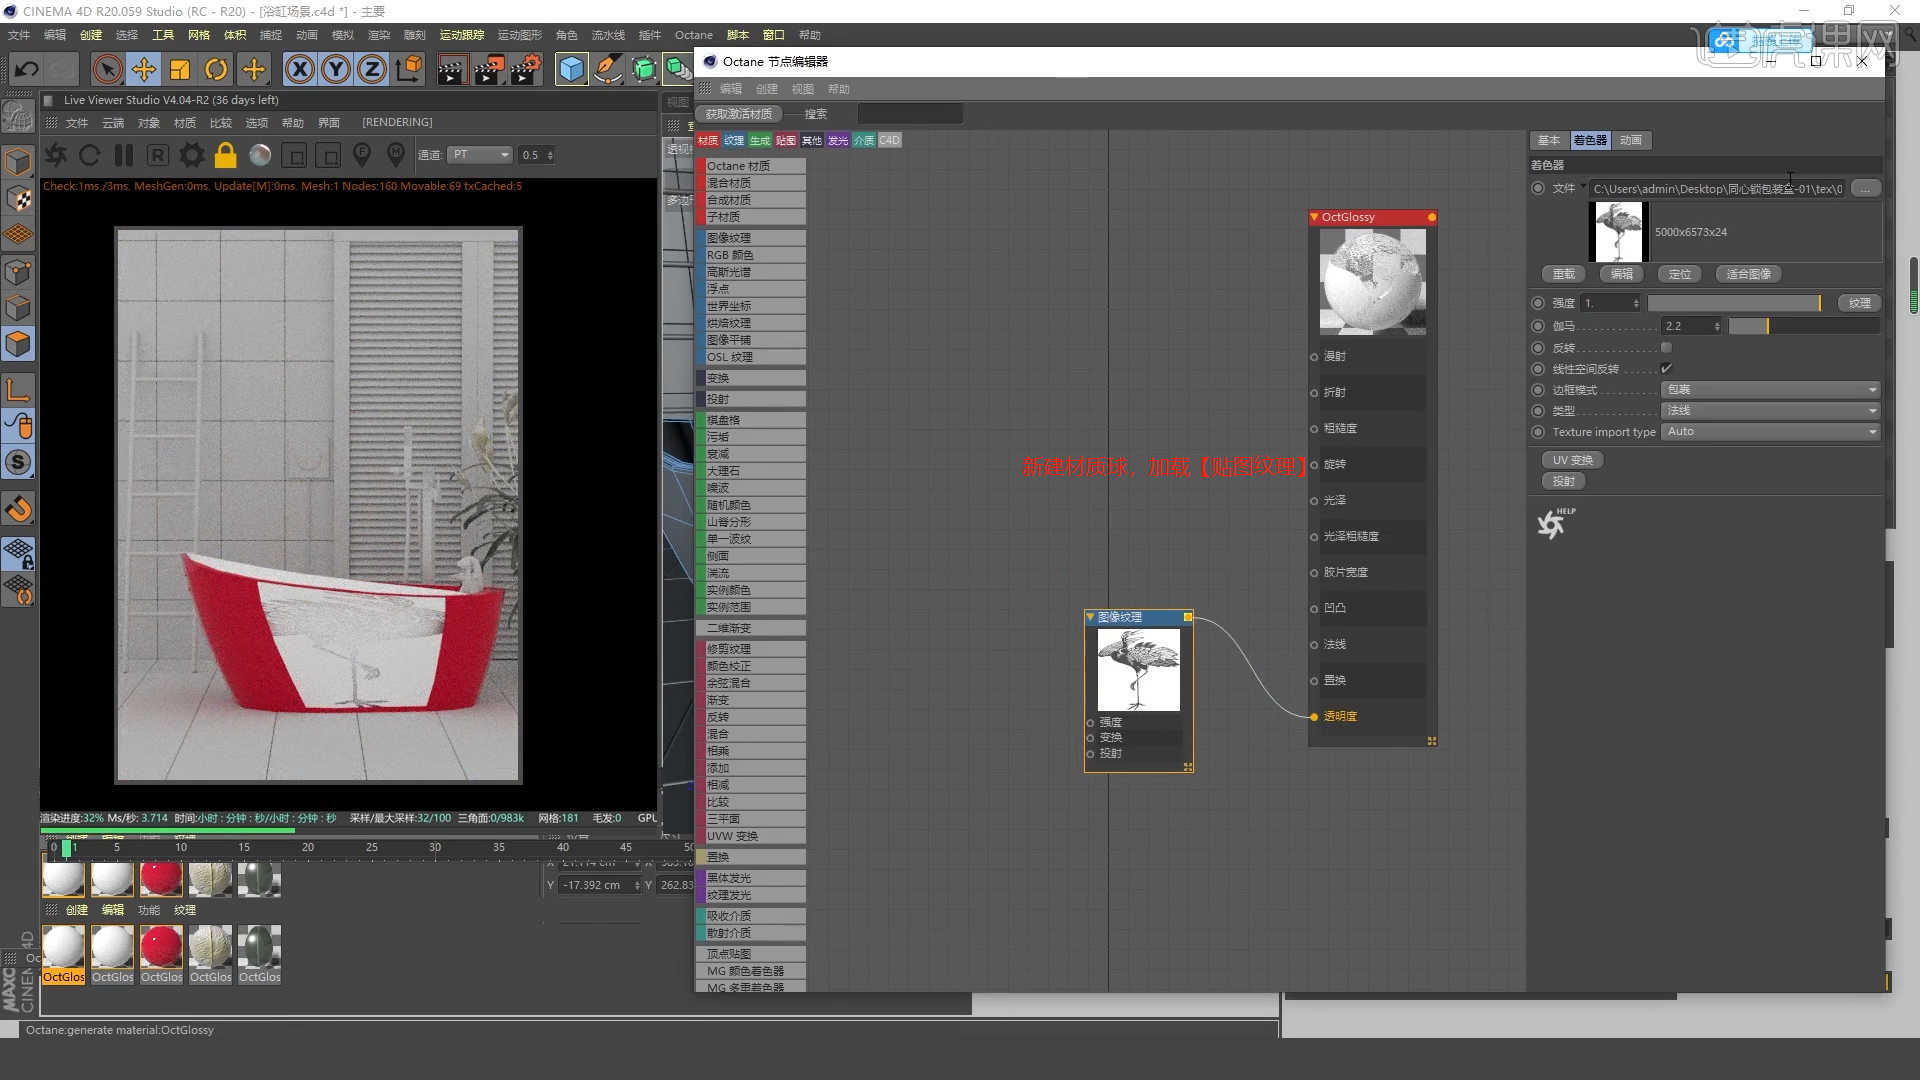The width and height of the screenshot is (1920, 1080).
Task: Switch to the 基本 tab
Action: pyautogui.click(x=1549, y=140)
